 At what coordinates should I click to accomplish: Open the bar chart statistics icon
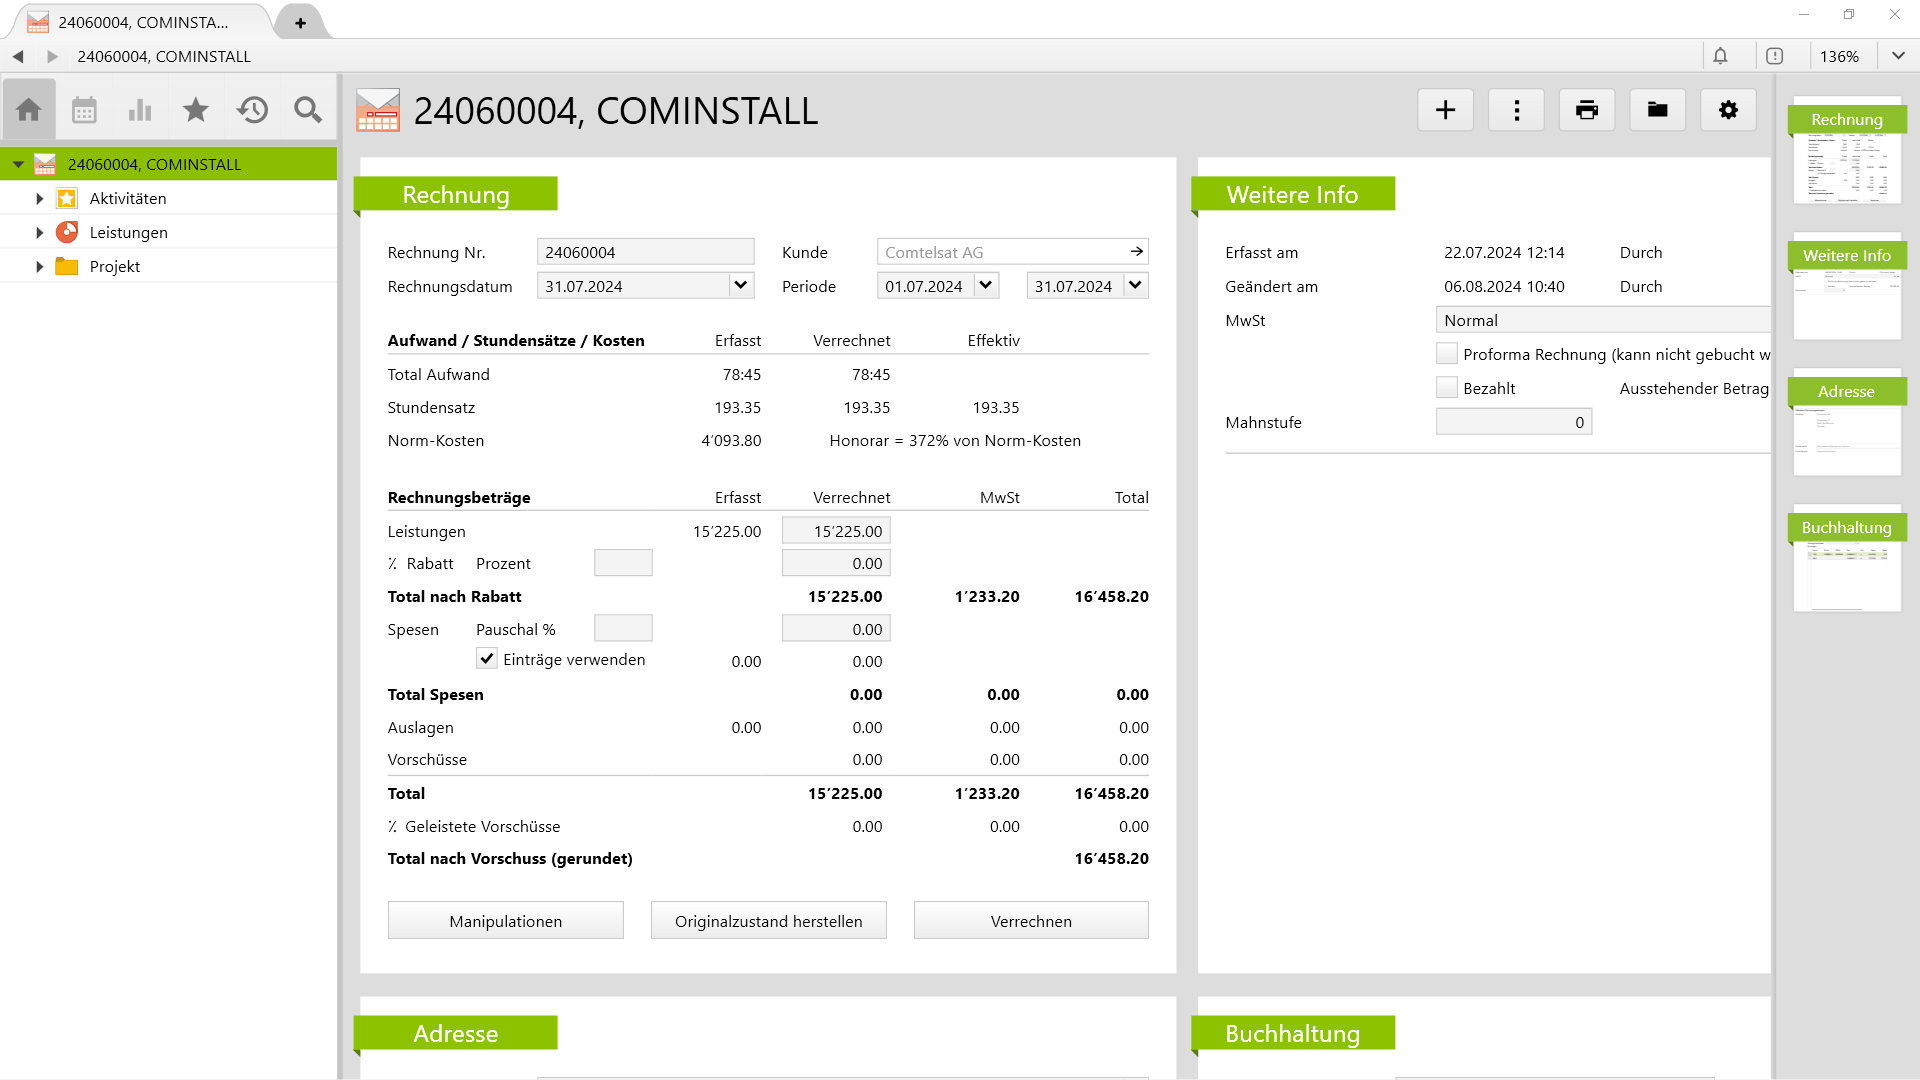tap(140, 110)
